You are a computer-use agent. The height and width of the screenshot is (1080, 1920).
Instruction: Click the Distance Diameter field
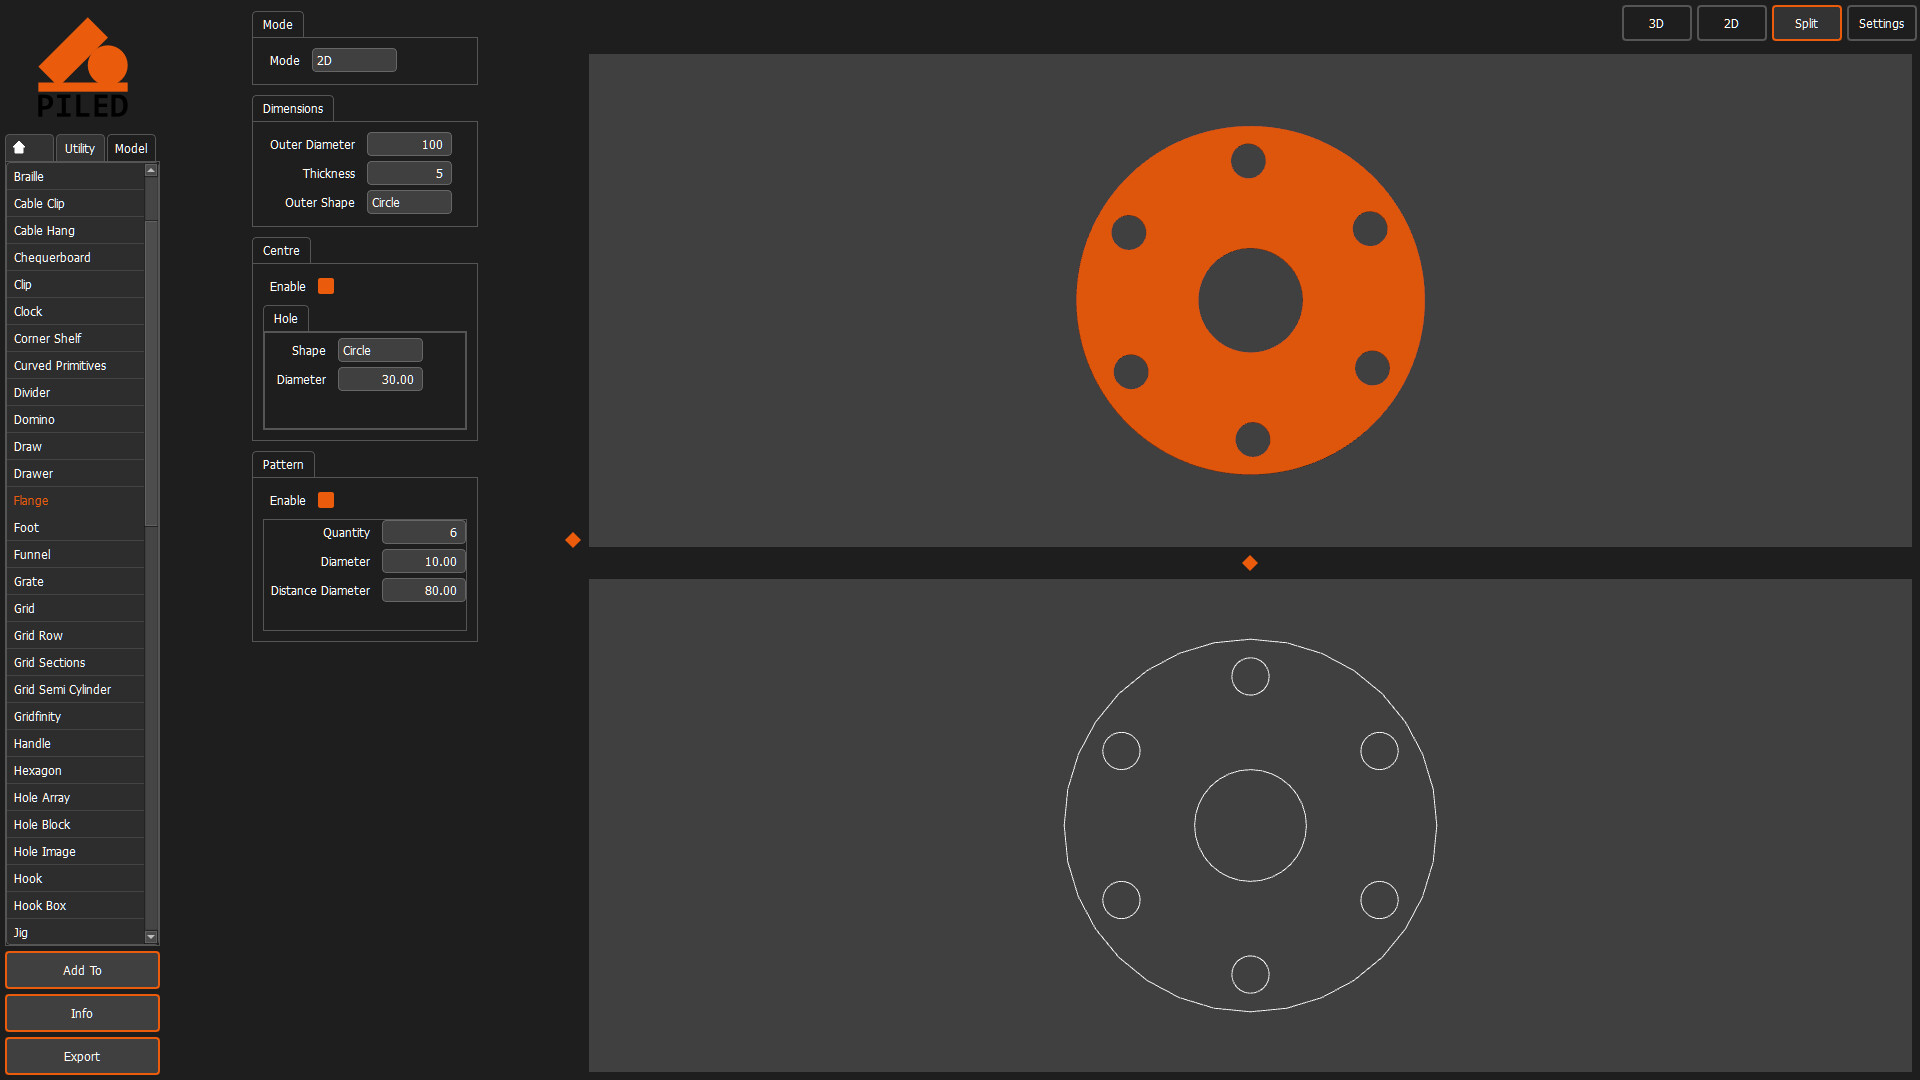[424, 590]
